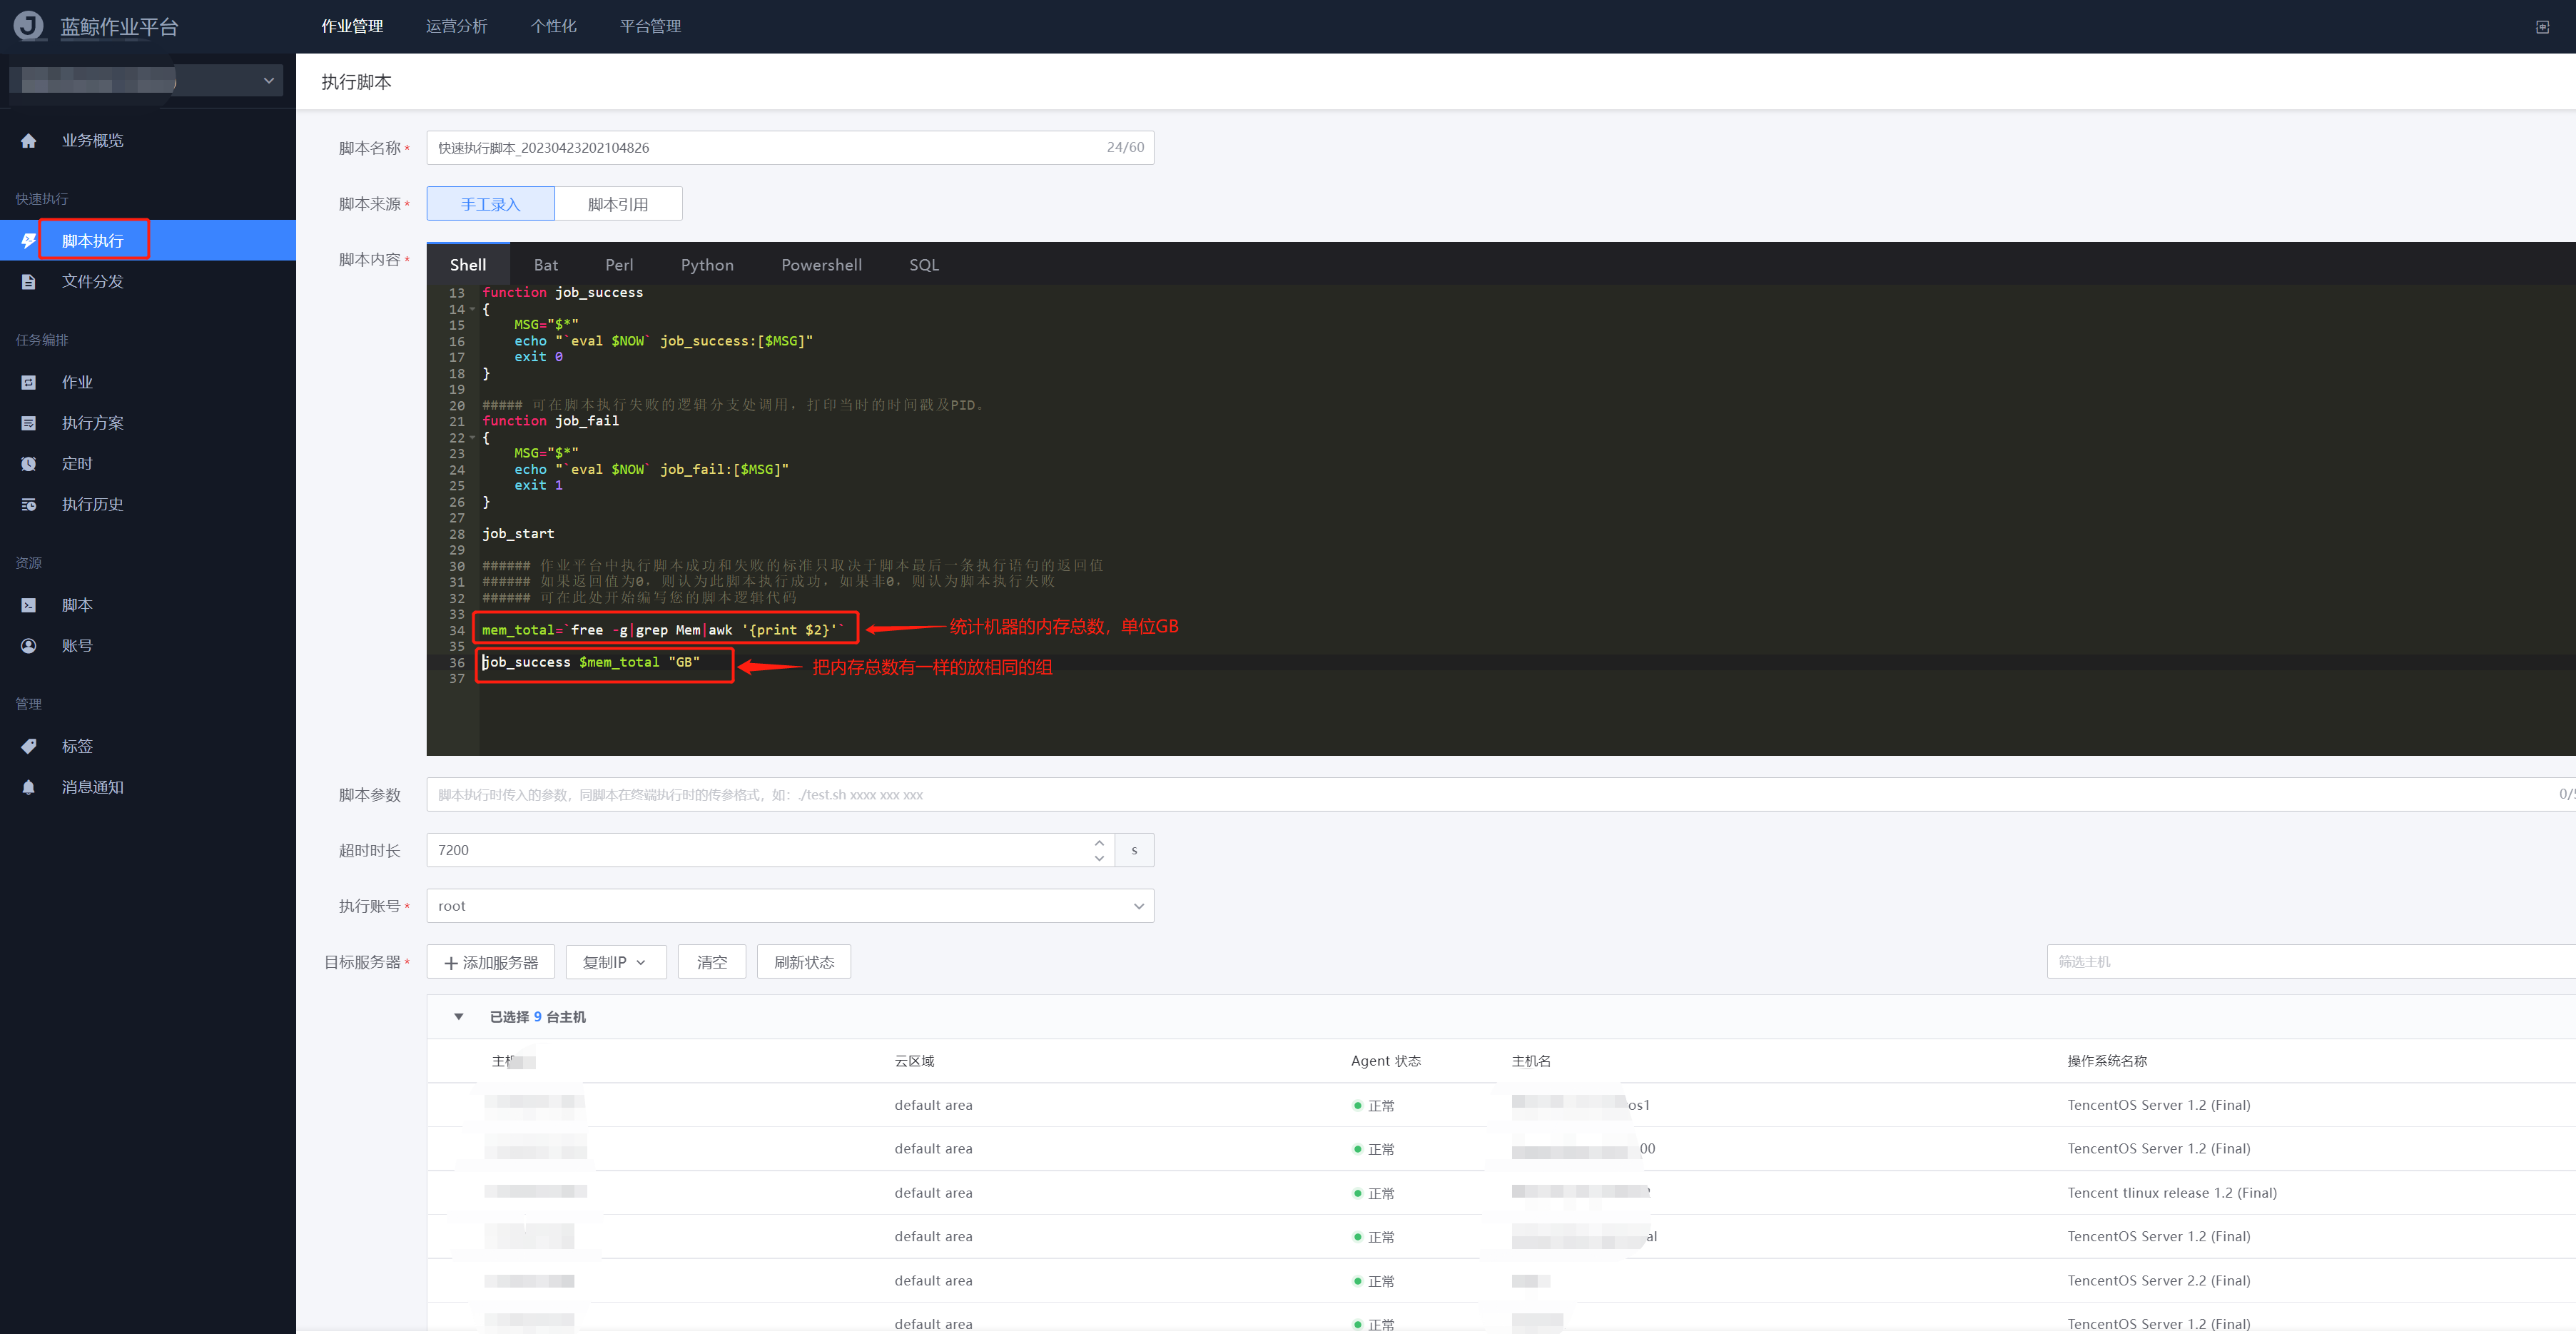
Task: Click code line 34 mem_total
Action: click(x=664, y=630)
